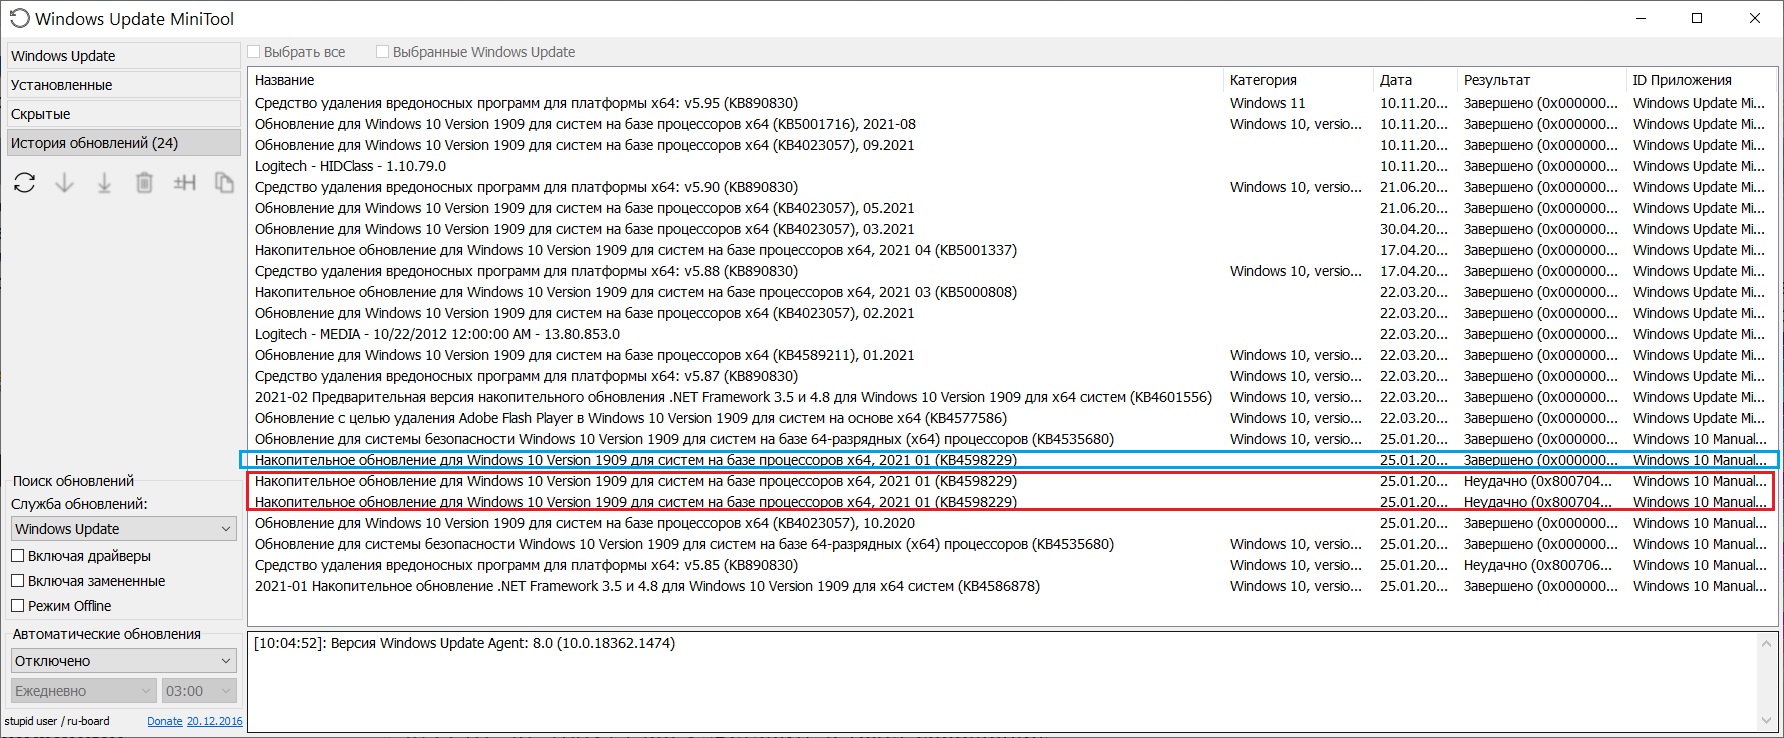1784x738 pixels.
Task: Open the '03:00' time dropdown
Action: point(199,691)
